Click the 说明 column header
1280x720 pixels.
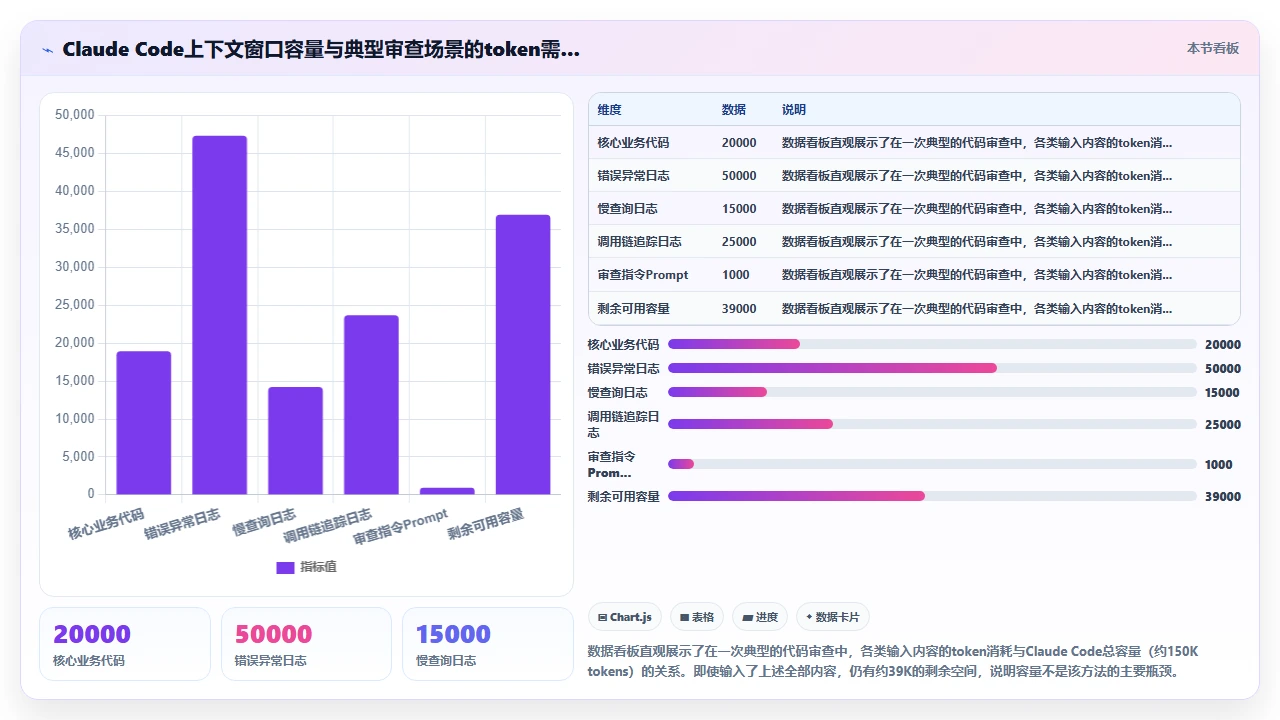(x=793, y=110)
